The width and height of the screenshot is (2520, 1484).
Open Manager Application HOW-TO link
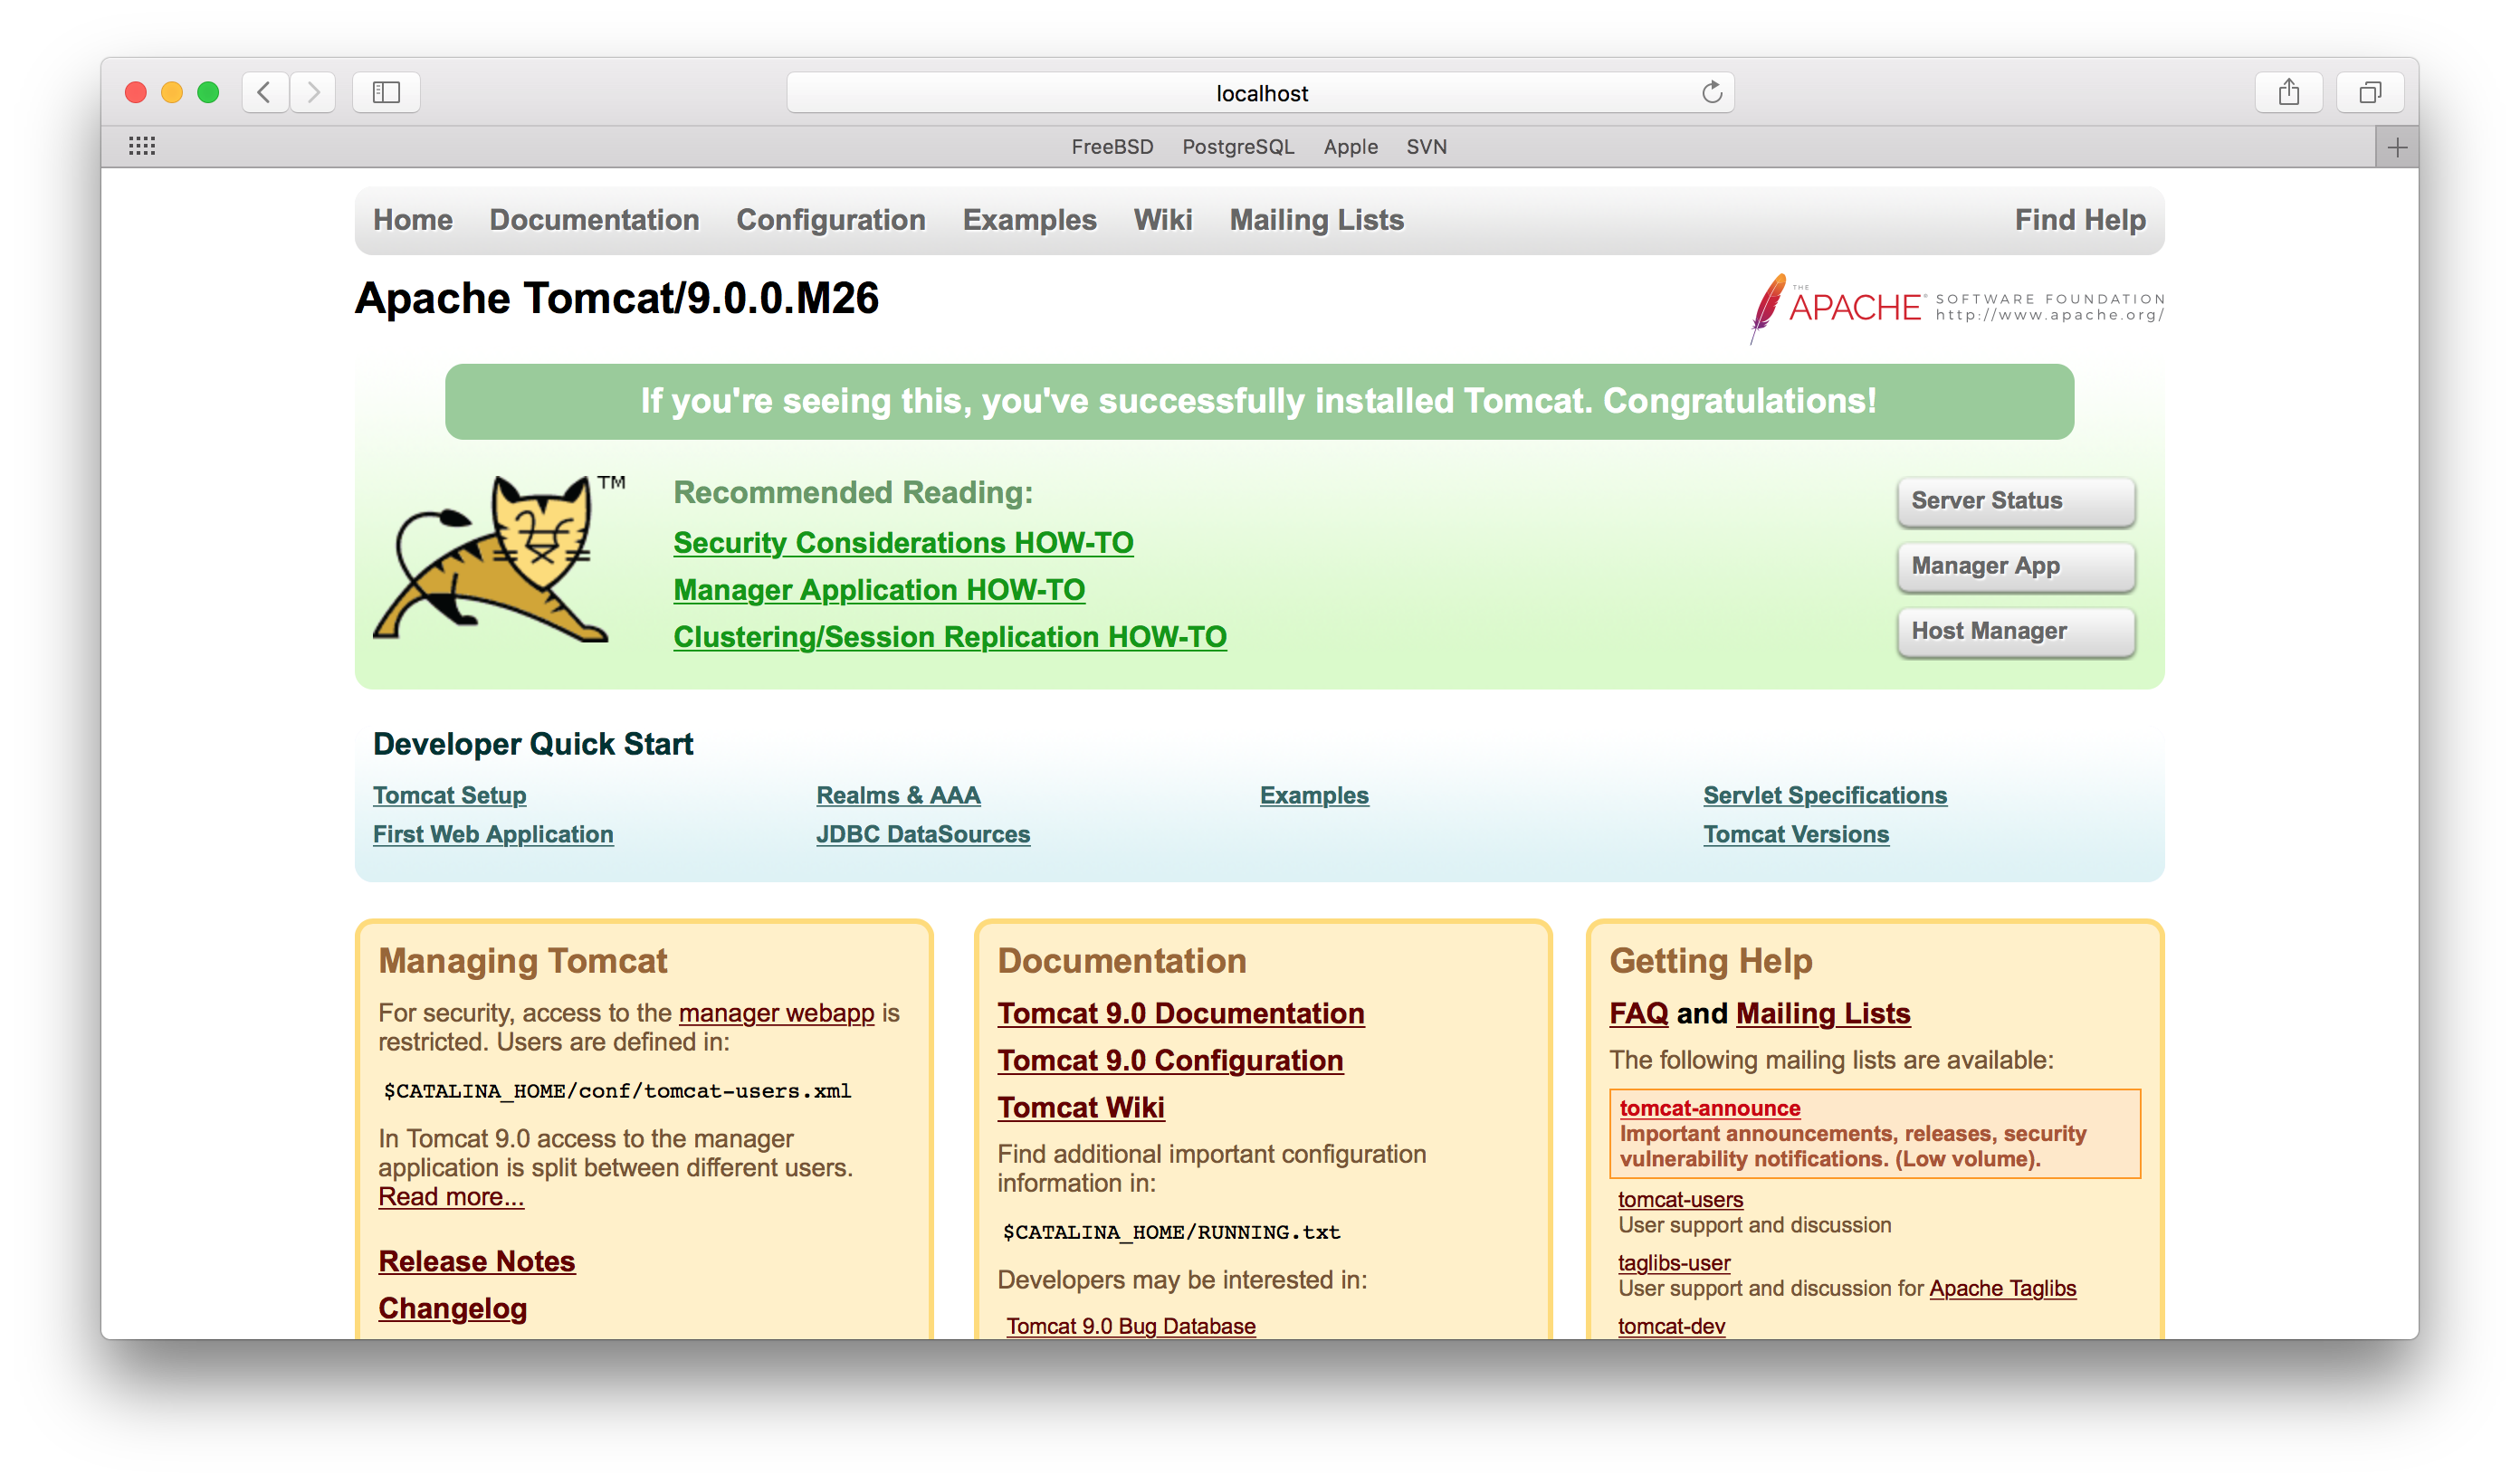tap(879, 590)
